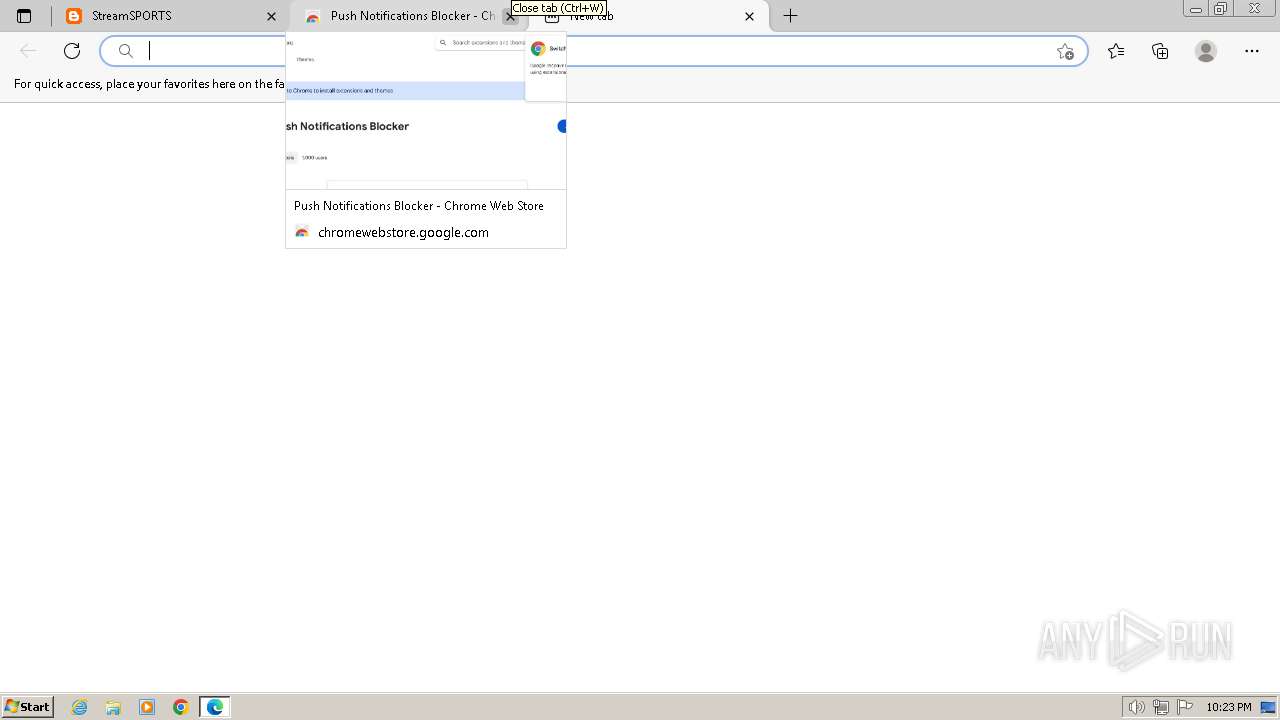Open a new tab with plus button
Screen dimensions: 1280x720
pyautogui.click(x=790, y=16)
